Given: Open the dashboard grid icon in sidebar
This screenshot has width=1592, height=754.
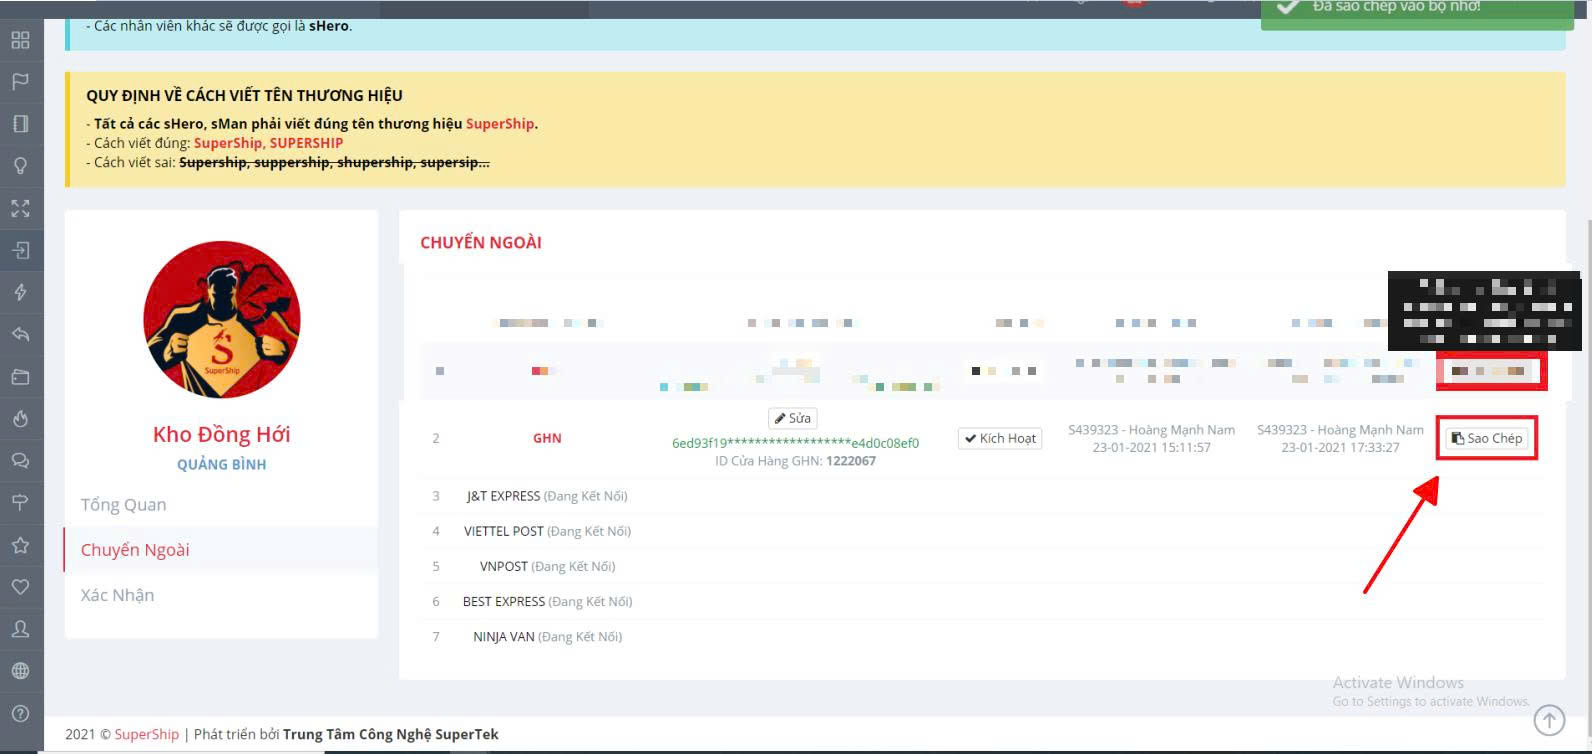Looking at the screenshot, I should tap(20, 40).
